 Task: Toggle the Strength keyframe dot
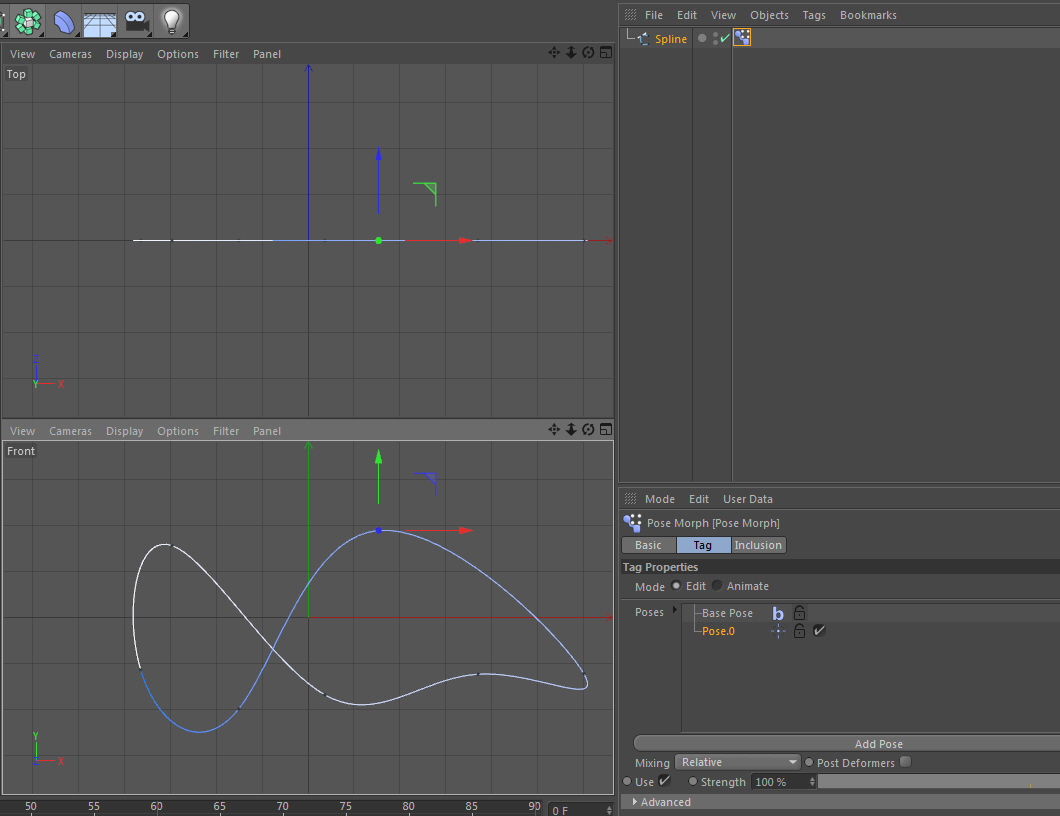(x=693, y=782)
